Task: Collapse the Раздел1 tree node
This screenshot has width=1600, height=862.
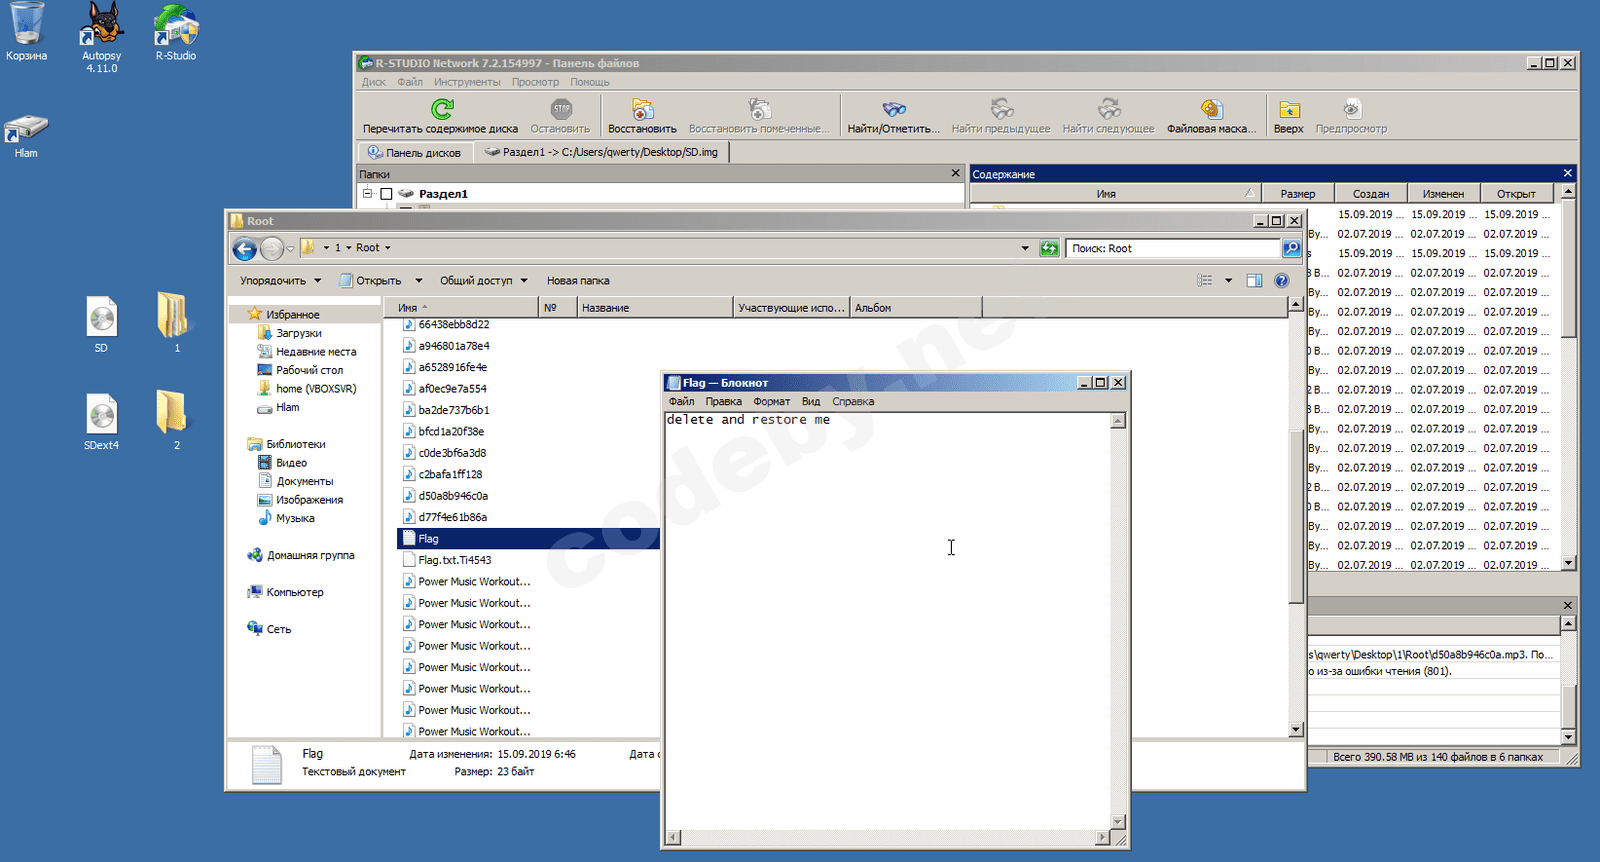Action: coord(368,193)
